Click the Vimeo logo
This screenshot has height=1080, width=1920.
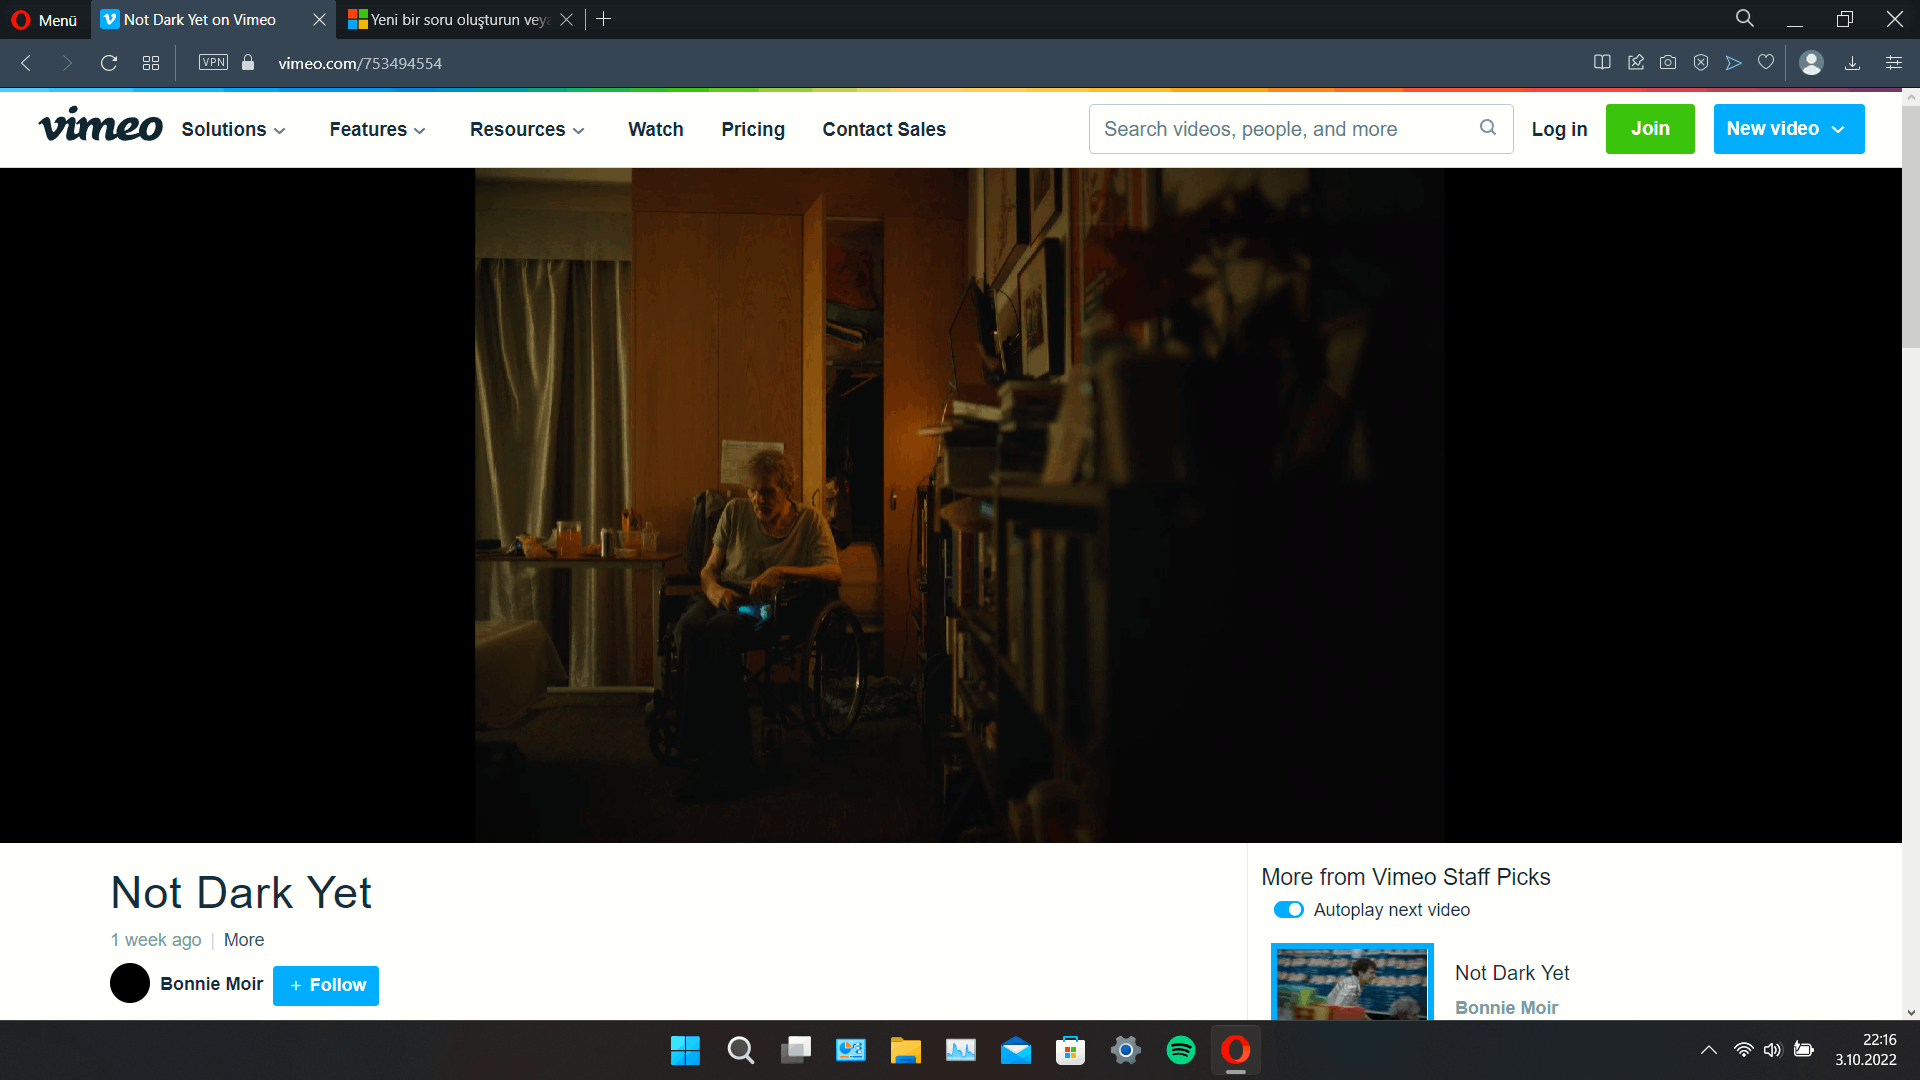pyautogui.click(x=100, y=127)
